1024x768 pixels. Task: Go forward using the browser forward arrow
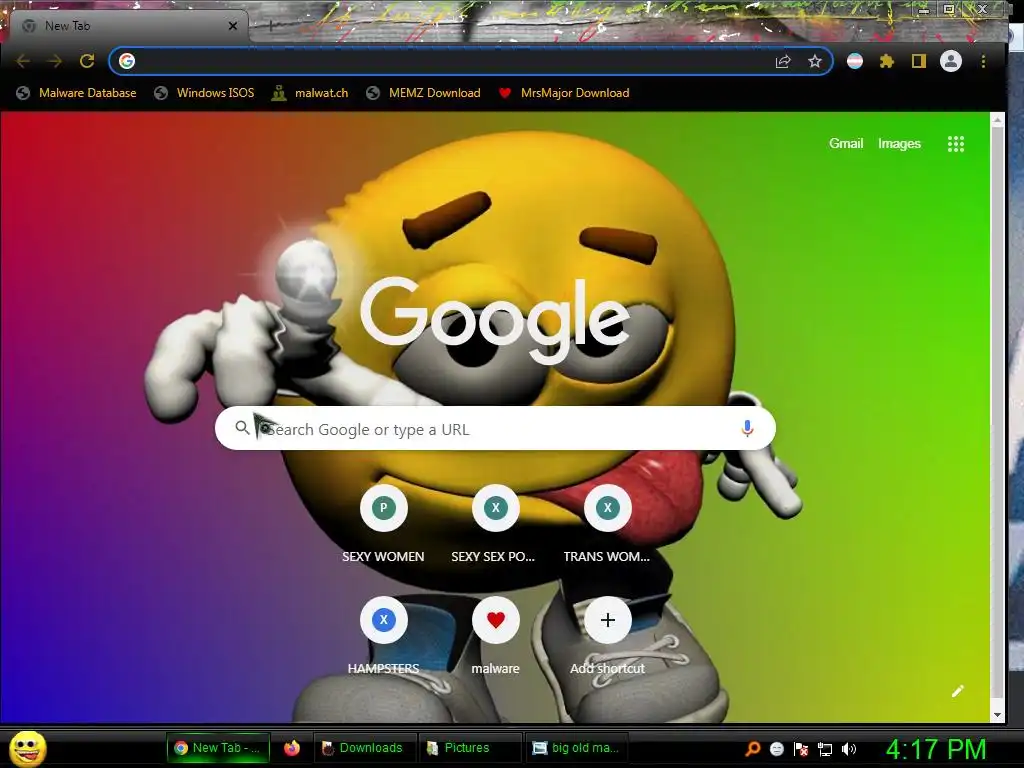[55, 61]
